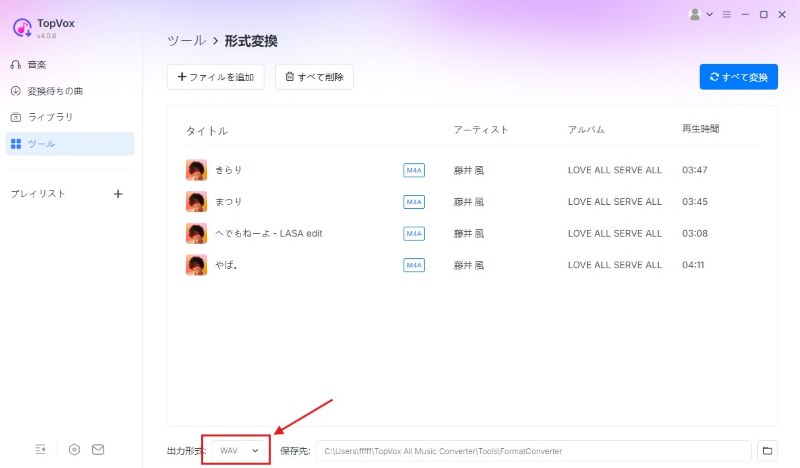Click album art of まつり
This screenshot has width=800, height=468.
pyautogui.click(x=196, y=202)
